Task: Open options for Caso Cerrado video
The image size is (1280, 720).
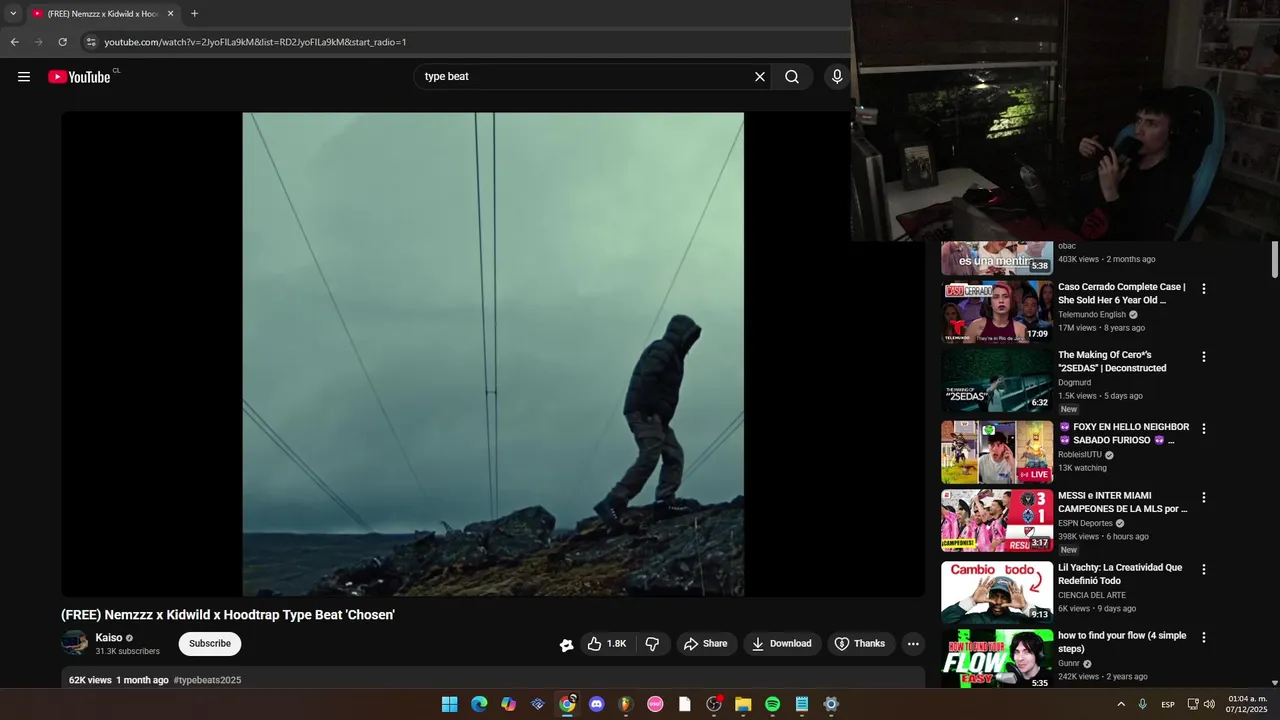Action: point(1204,289)
